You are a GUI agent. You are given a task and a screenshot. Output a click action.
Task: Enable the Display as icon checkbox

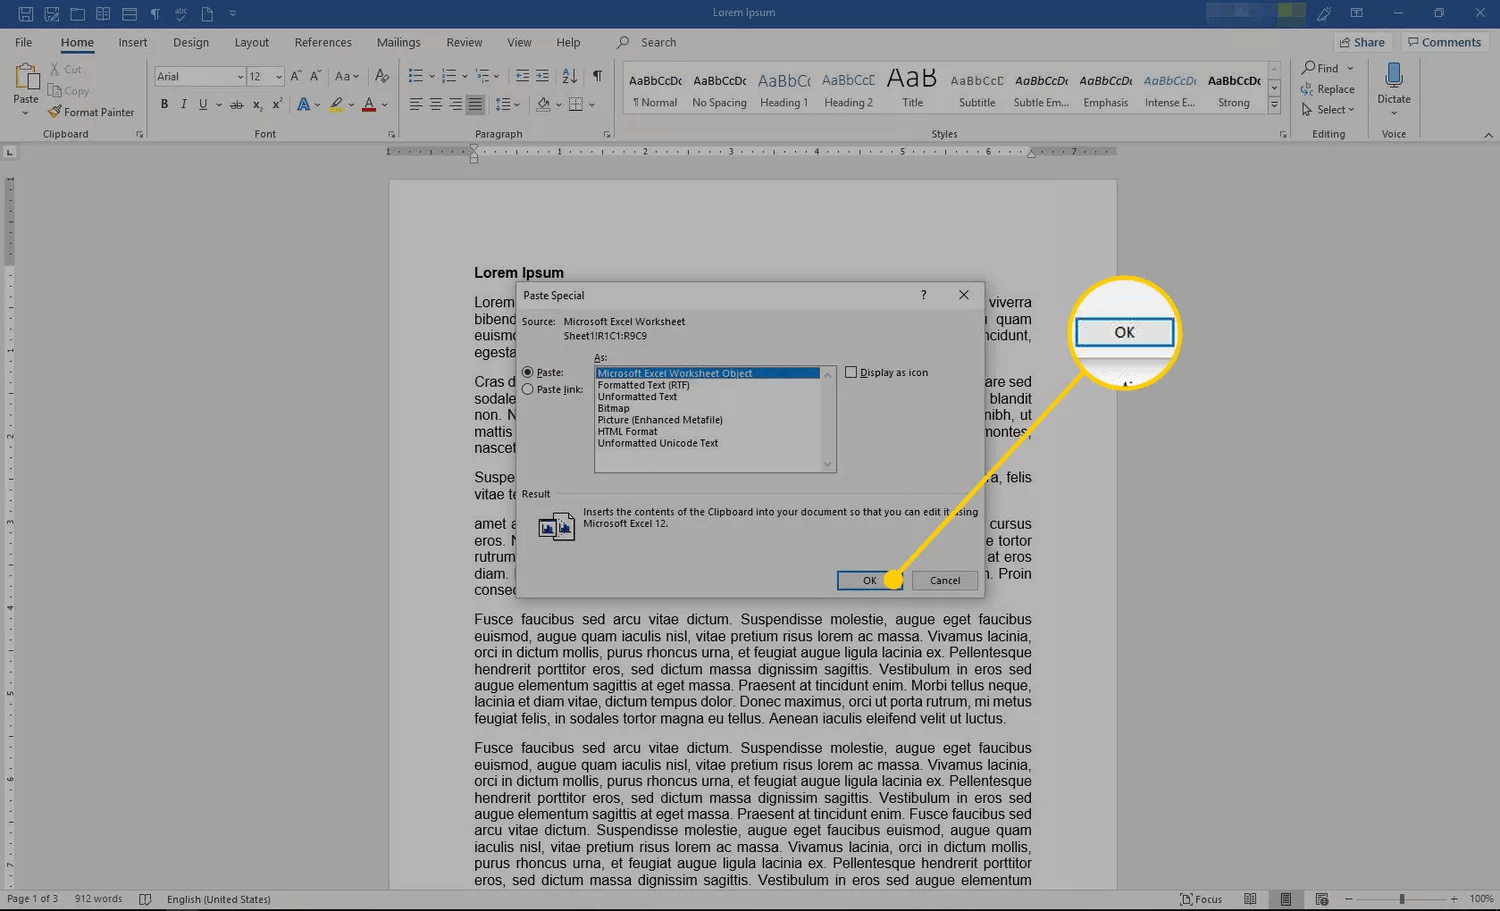click(x=851, y=372)
